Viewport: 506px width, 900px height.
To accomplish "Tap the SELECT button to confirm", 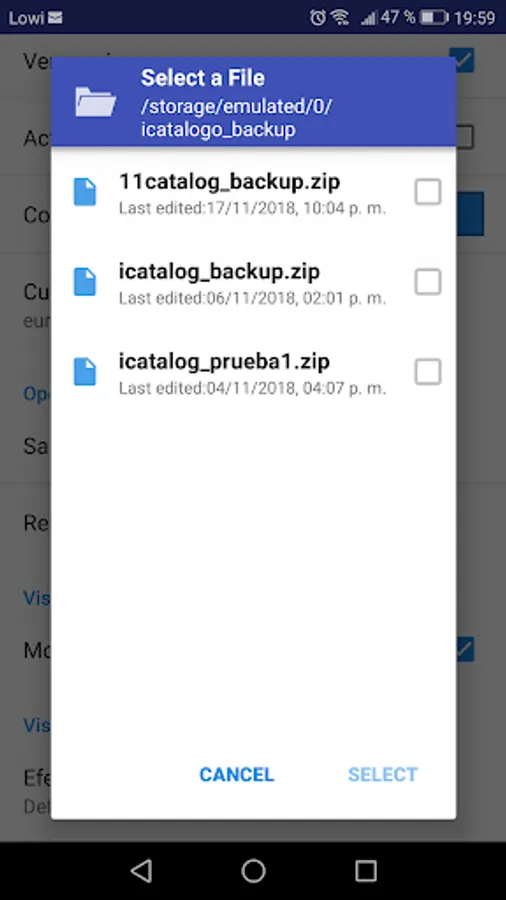I will click(x=383, y=774).
